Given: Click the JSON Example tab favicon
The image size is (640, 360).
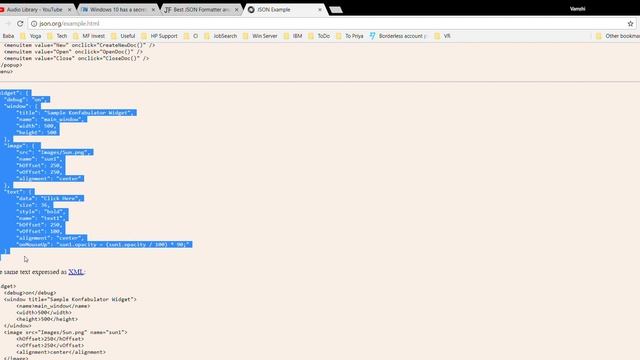Looking at the screenshot, I should (251, 9).
